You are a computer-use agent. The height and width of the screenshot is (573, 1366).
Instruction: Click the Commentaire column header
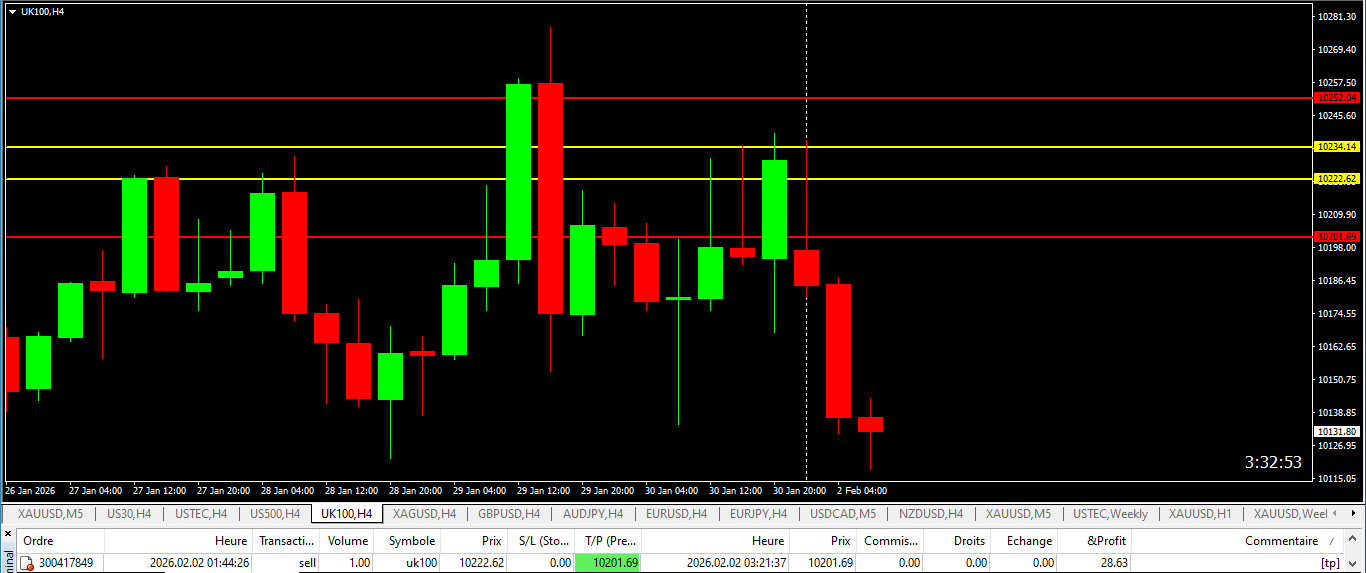point(1281,541)
